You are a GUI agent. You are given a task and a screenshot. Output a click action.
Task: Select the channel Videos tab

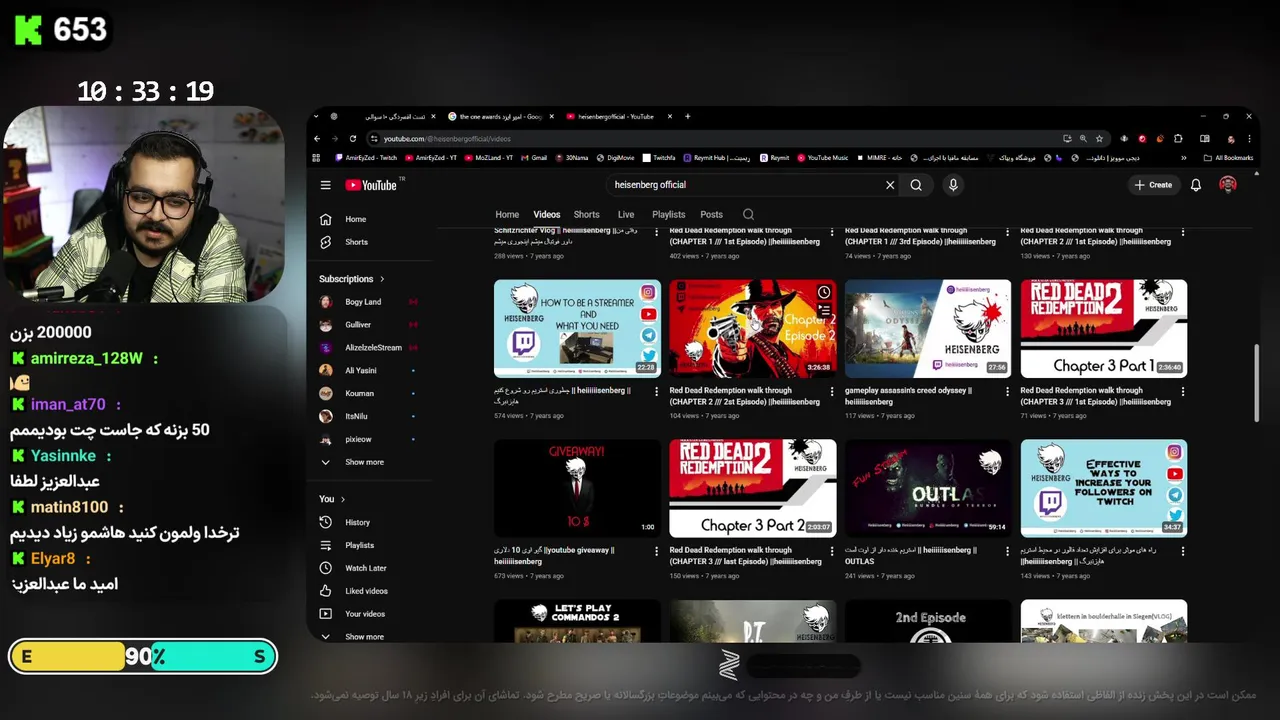click(547, 214)
